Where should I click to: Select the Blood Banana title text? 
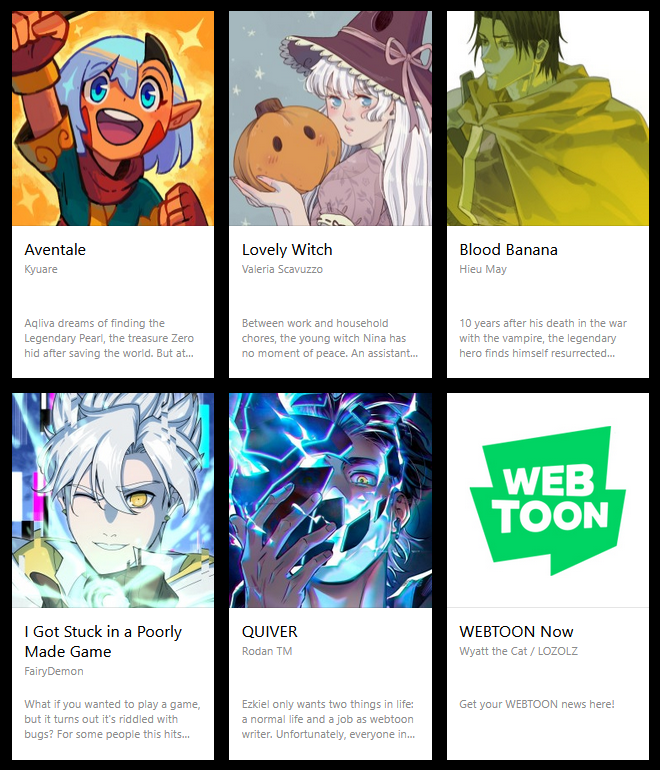(508, 249)
